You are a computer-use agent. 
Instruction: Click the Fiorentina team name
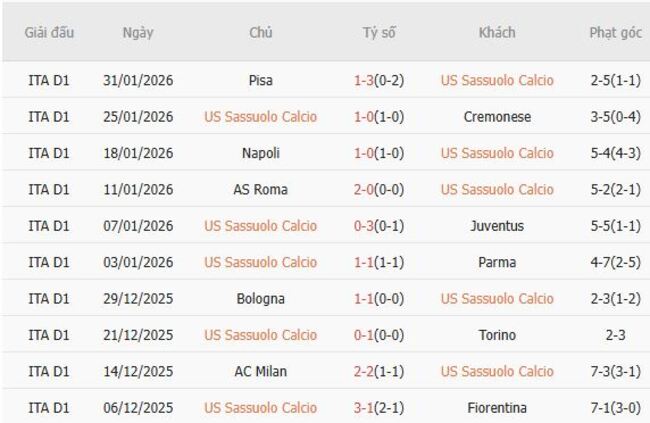(x=497, y=407)
